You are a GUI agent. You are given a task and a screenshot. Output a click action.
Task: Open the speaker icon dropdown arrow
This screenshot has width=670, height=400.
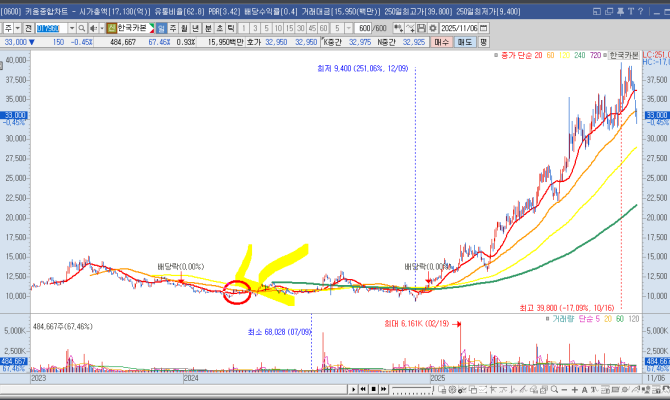tap(100, 28)
